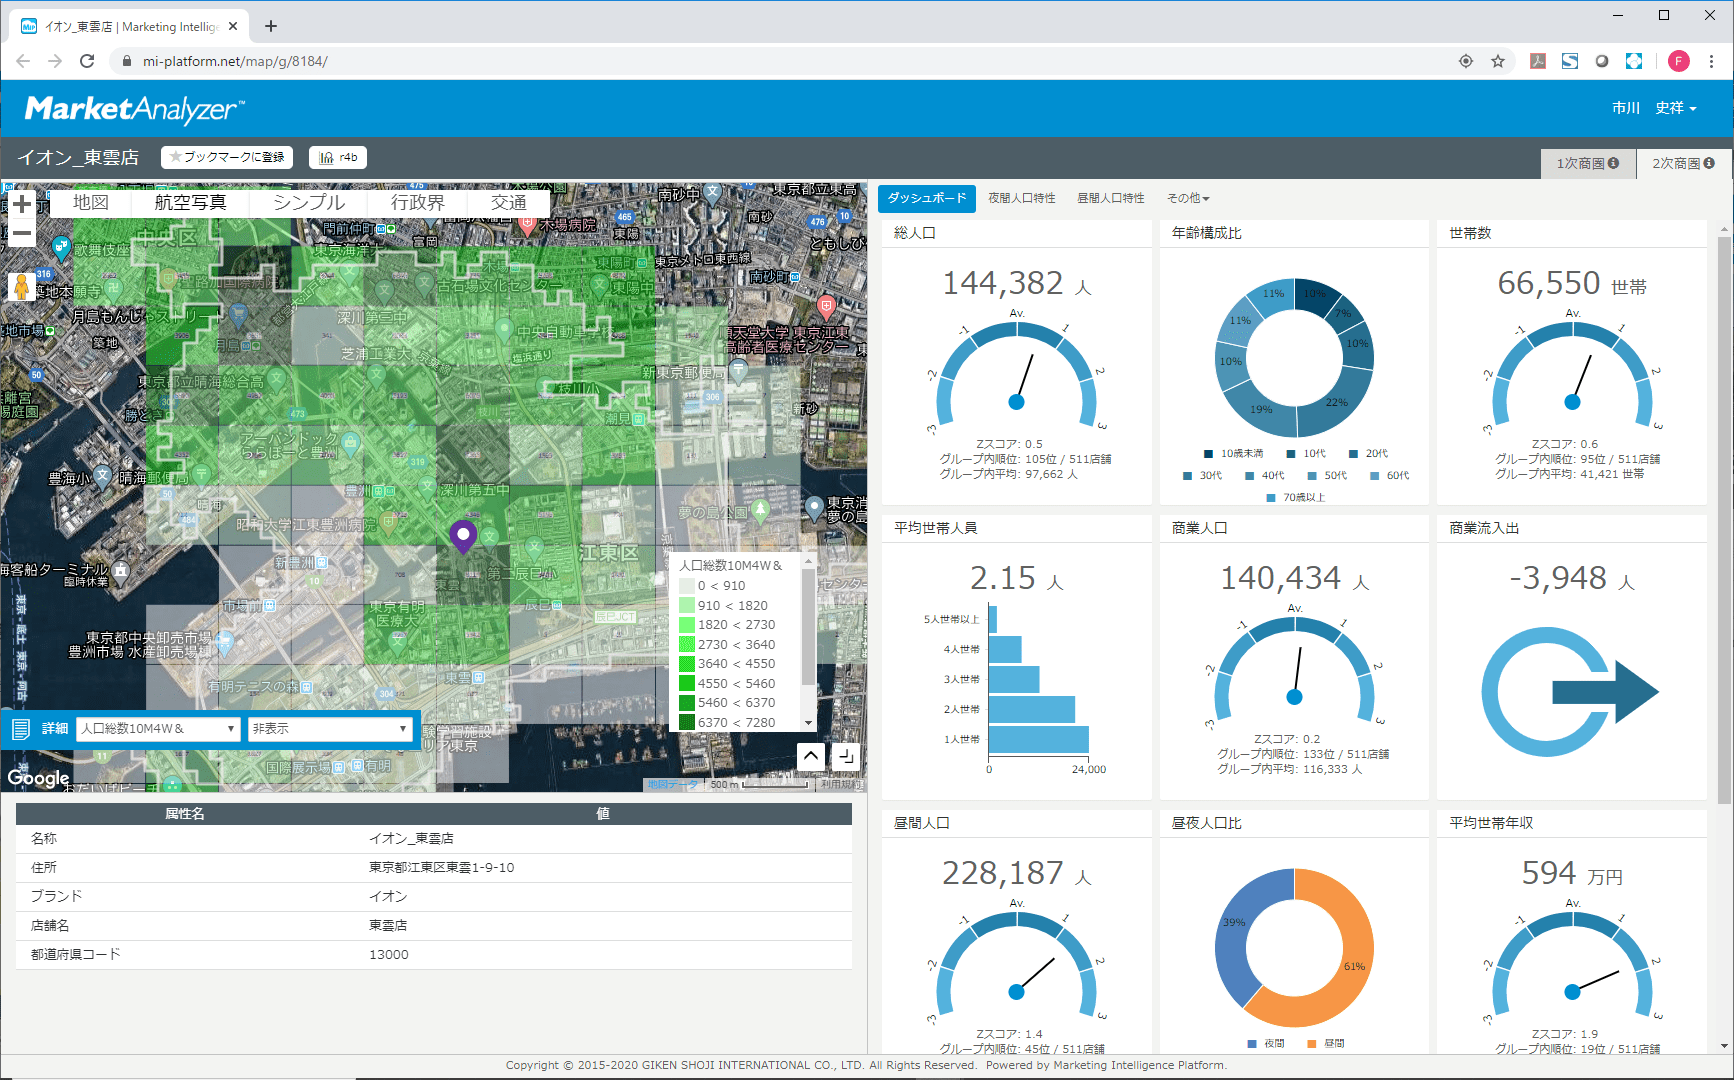Click the MarketAnalyzer logo

point(134,109)
